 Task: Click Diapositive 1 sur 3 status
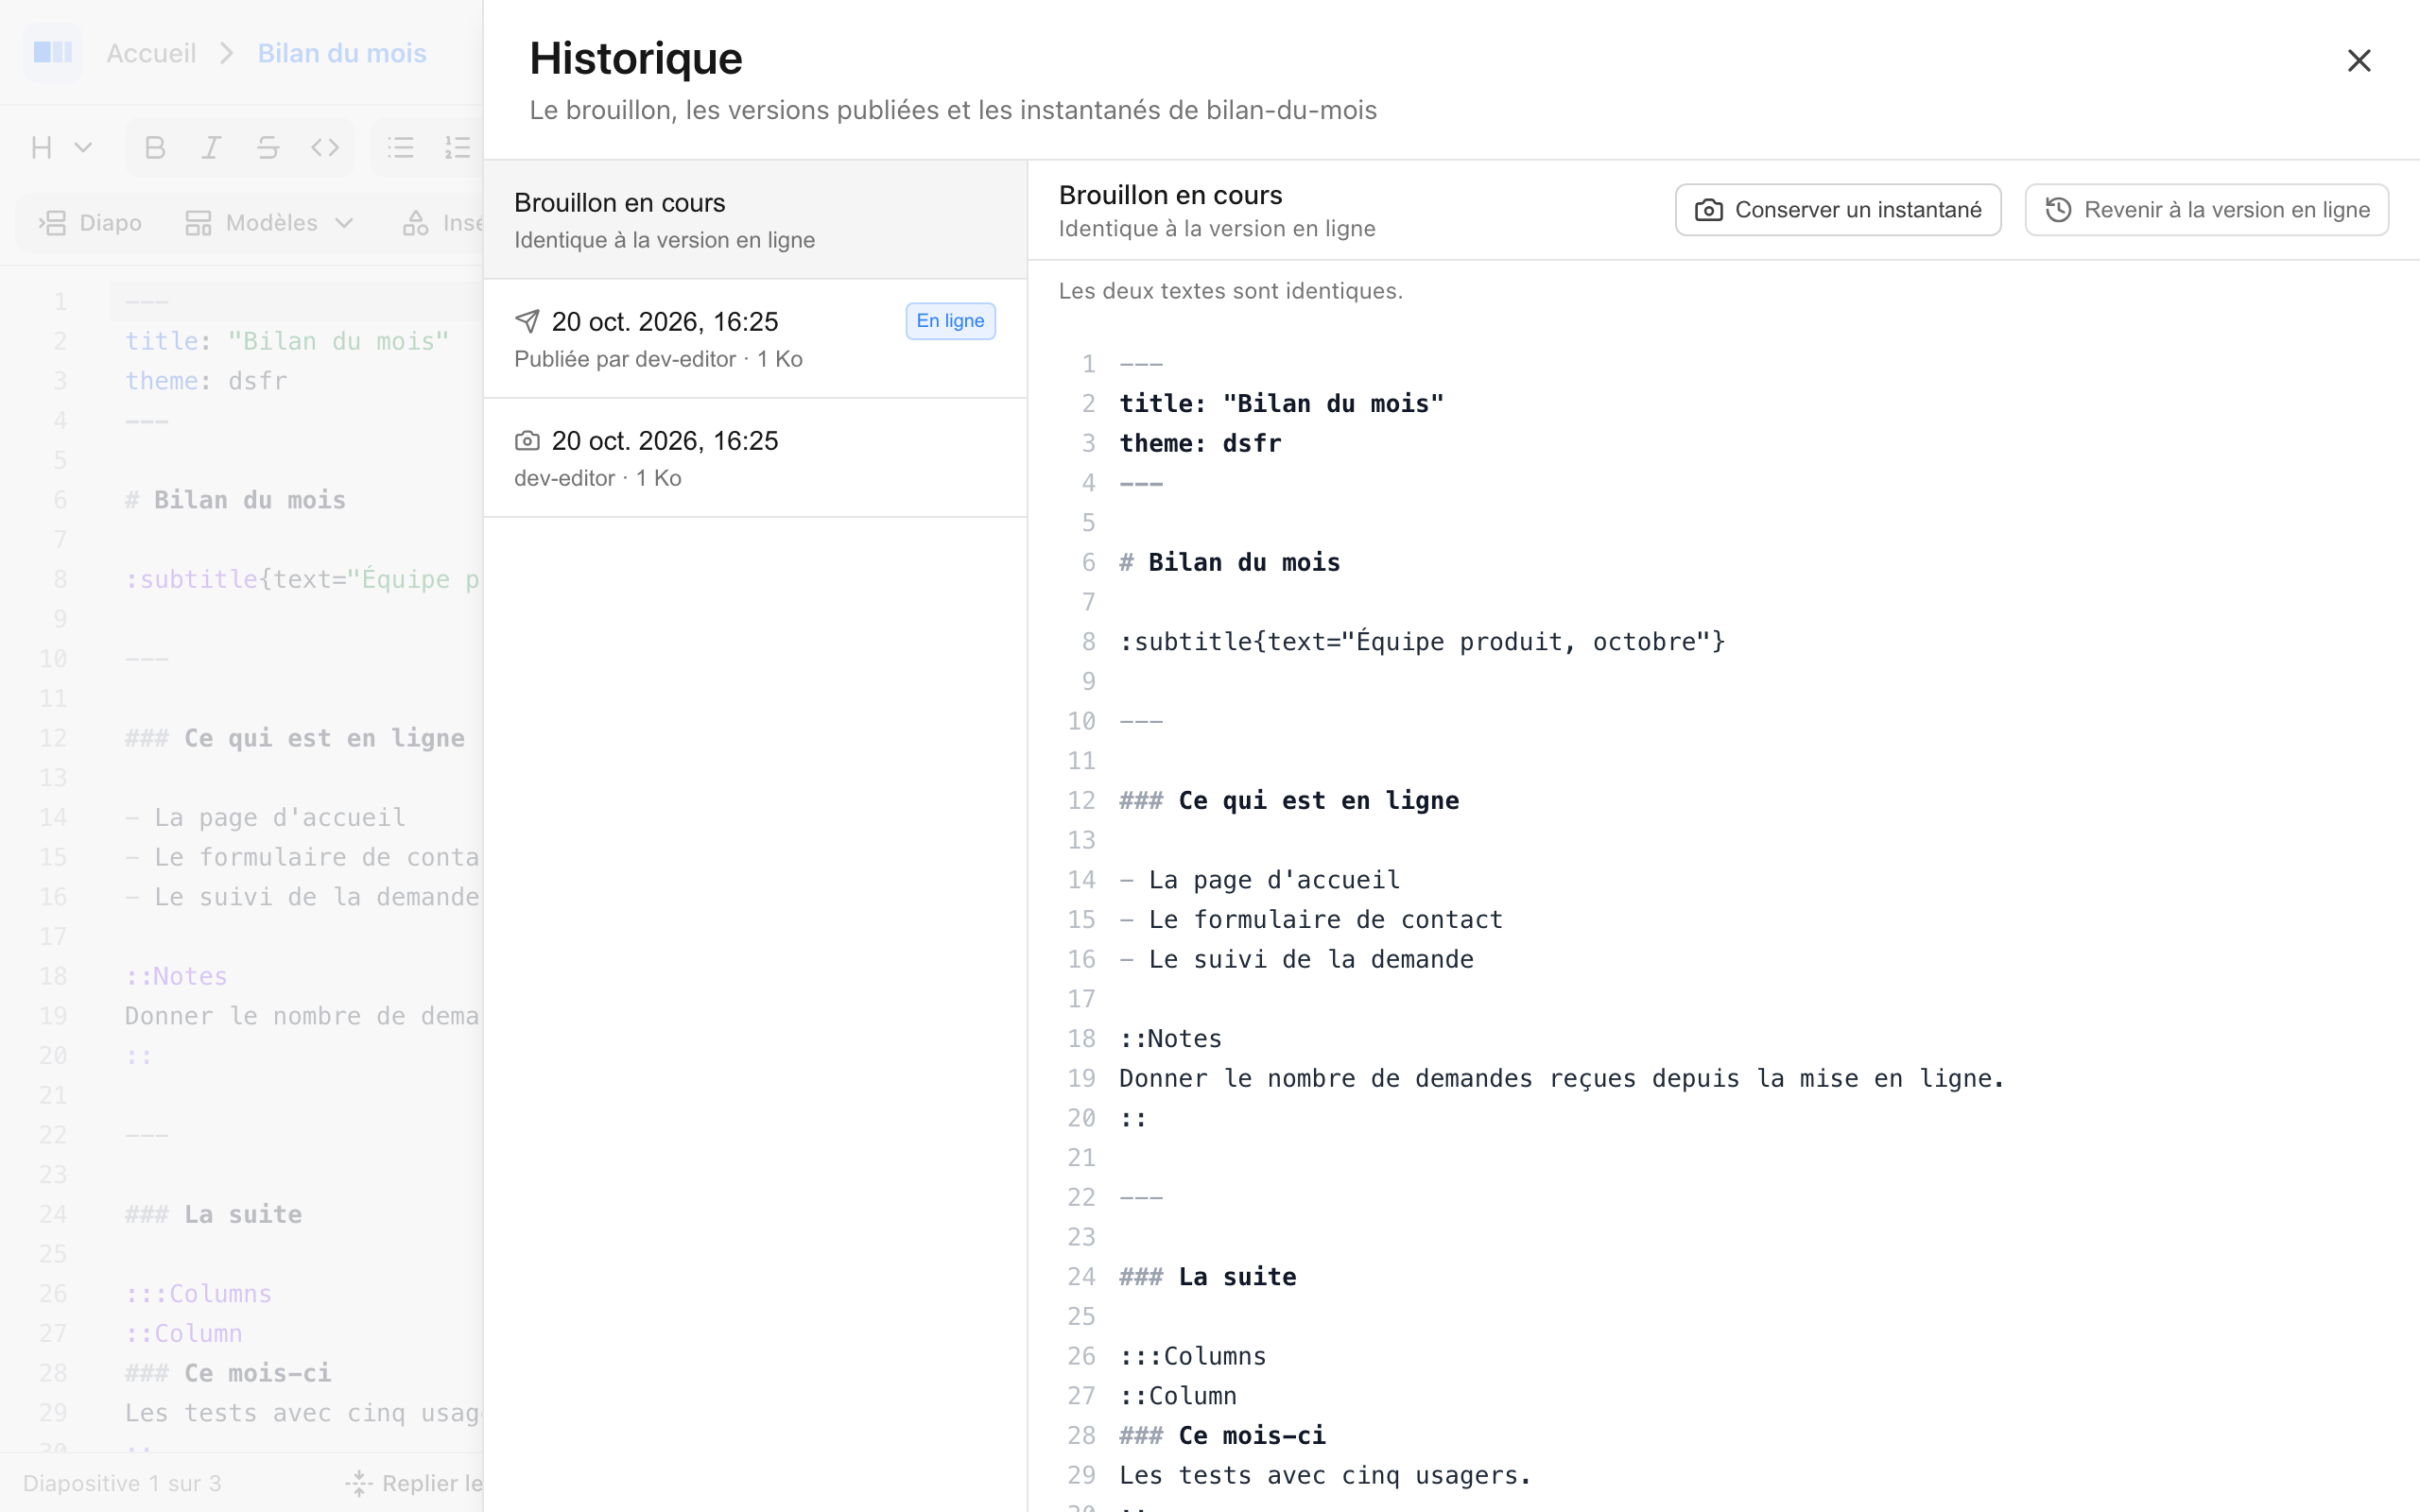coord(122,1483)
